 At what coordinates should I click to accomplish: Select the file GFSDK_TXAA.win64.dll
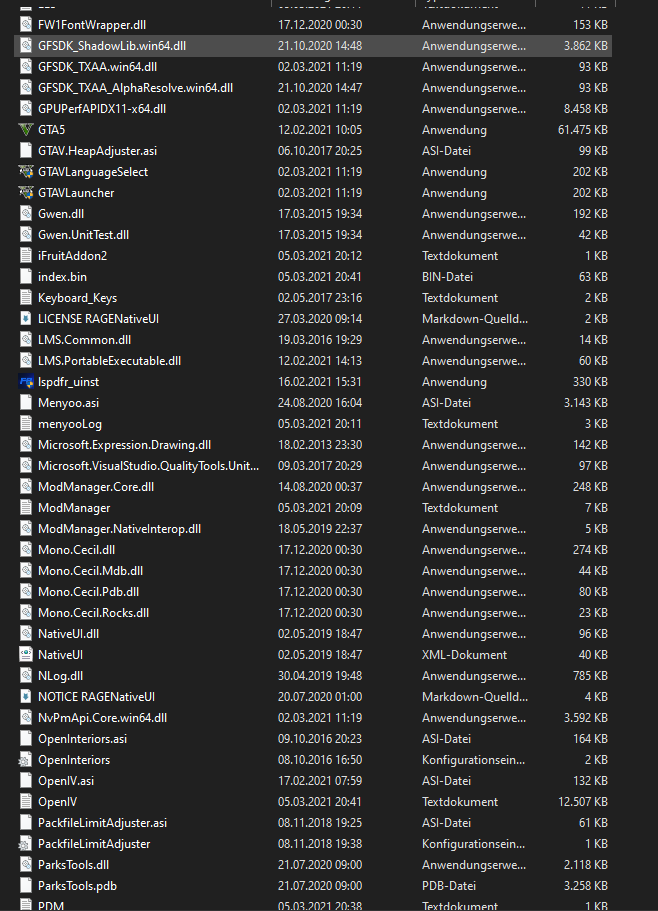pos(97,67)
